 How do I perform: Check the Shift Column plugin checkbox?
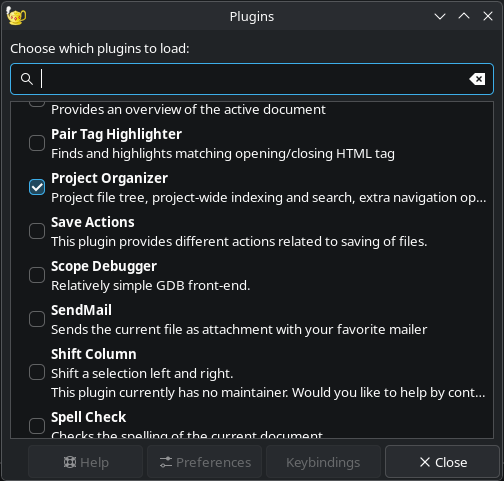[x=37, y=372]
